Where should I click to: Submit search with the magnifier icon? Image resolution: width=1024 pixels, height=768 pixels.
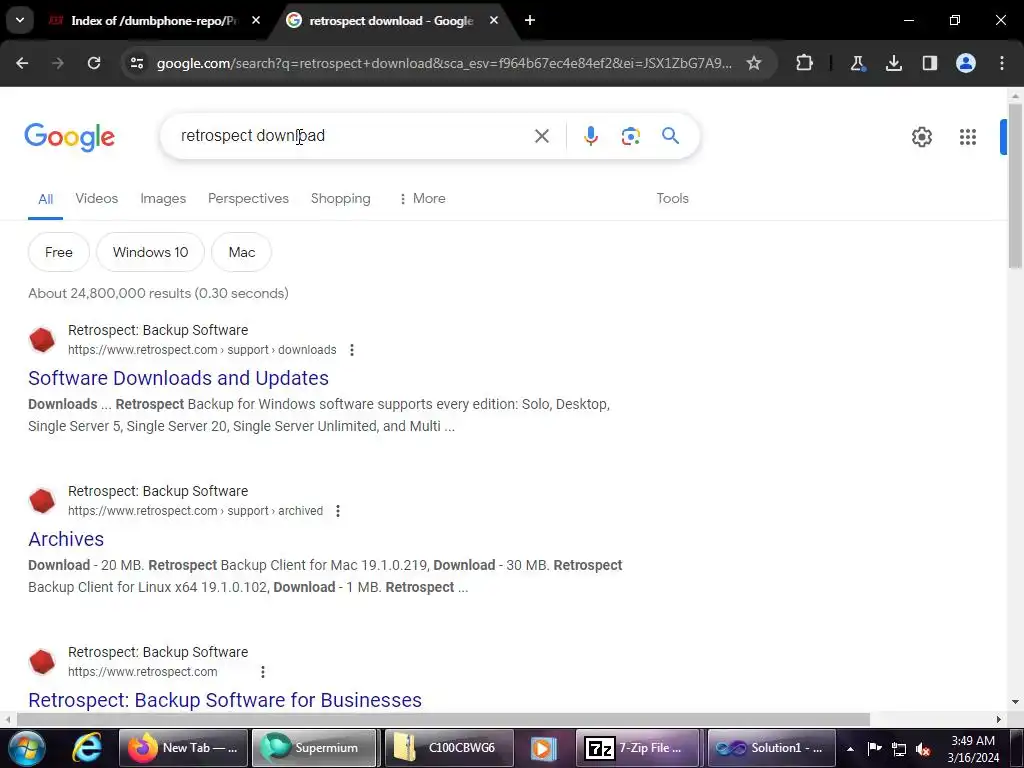click(670, 136)
